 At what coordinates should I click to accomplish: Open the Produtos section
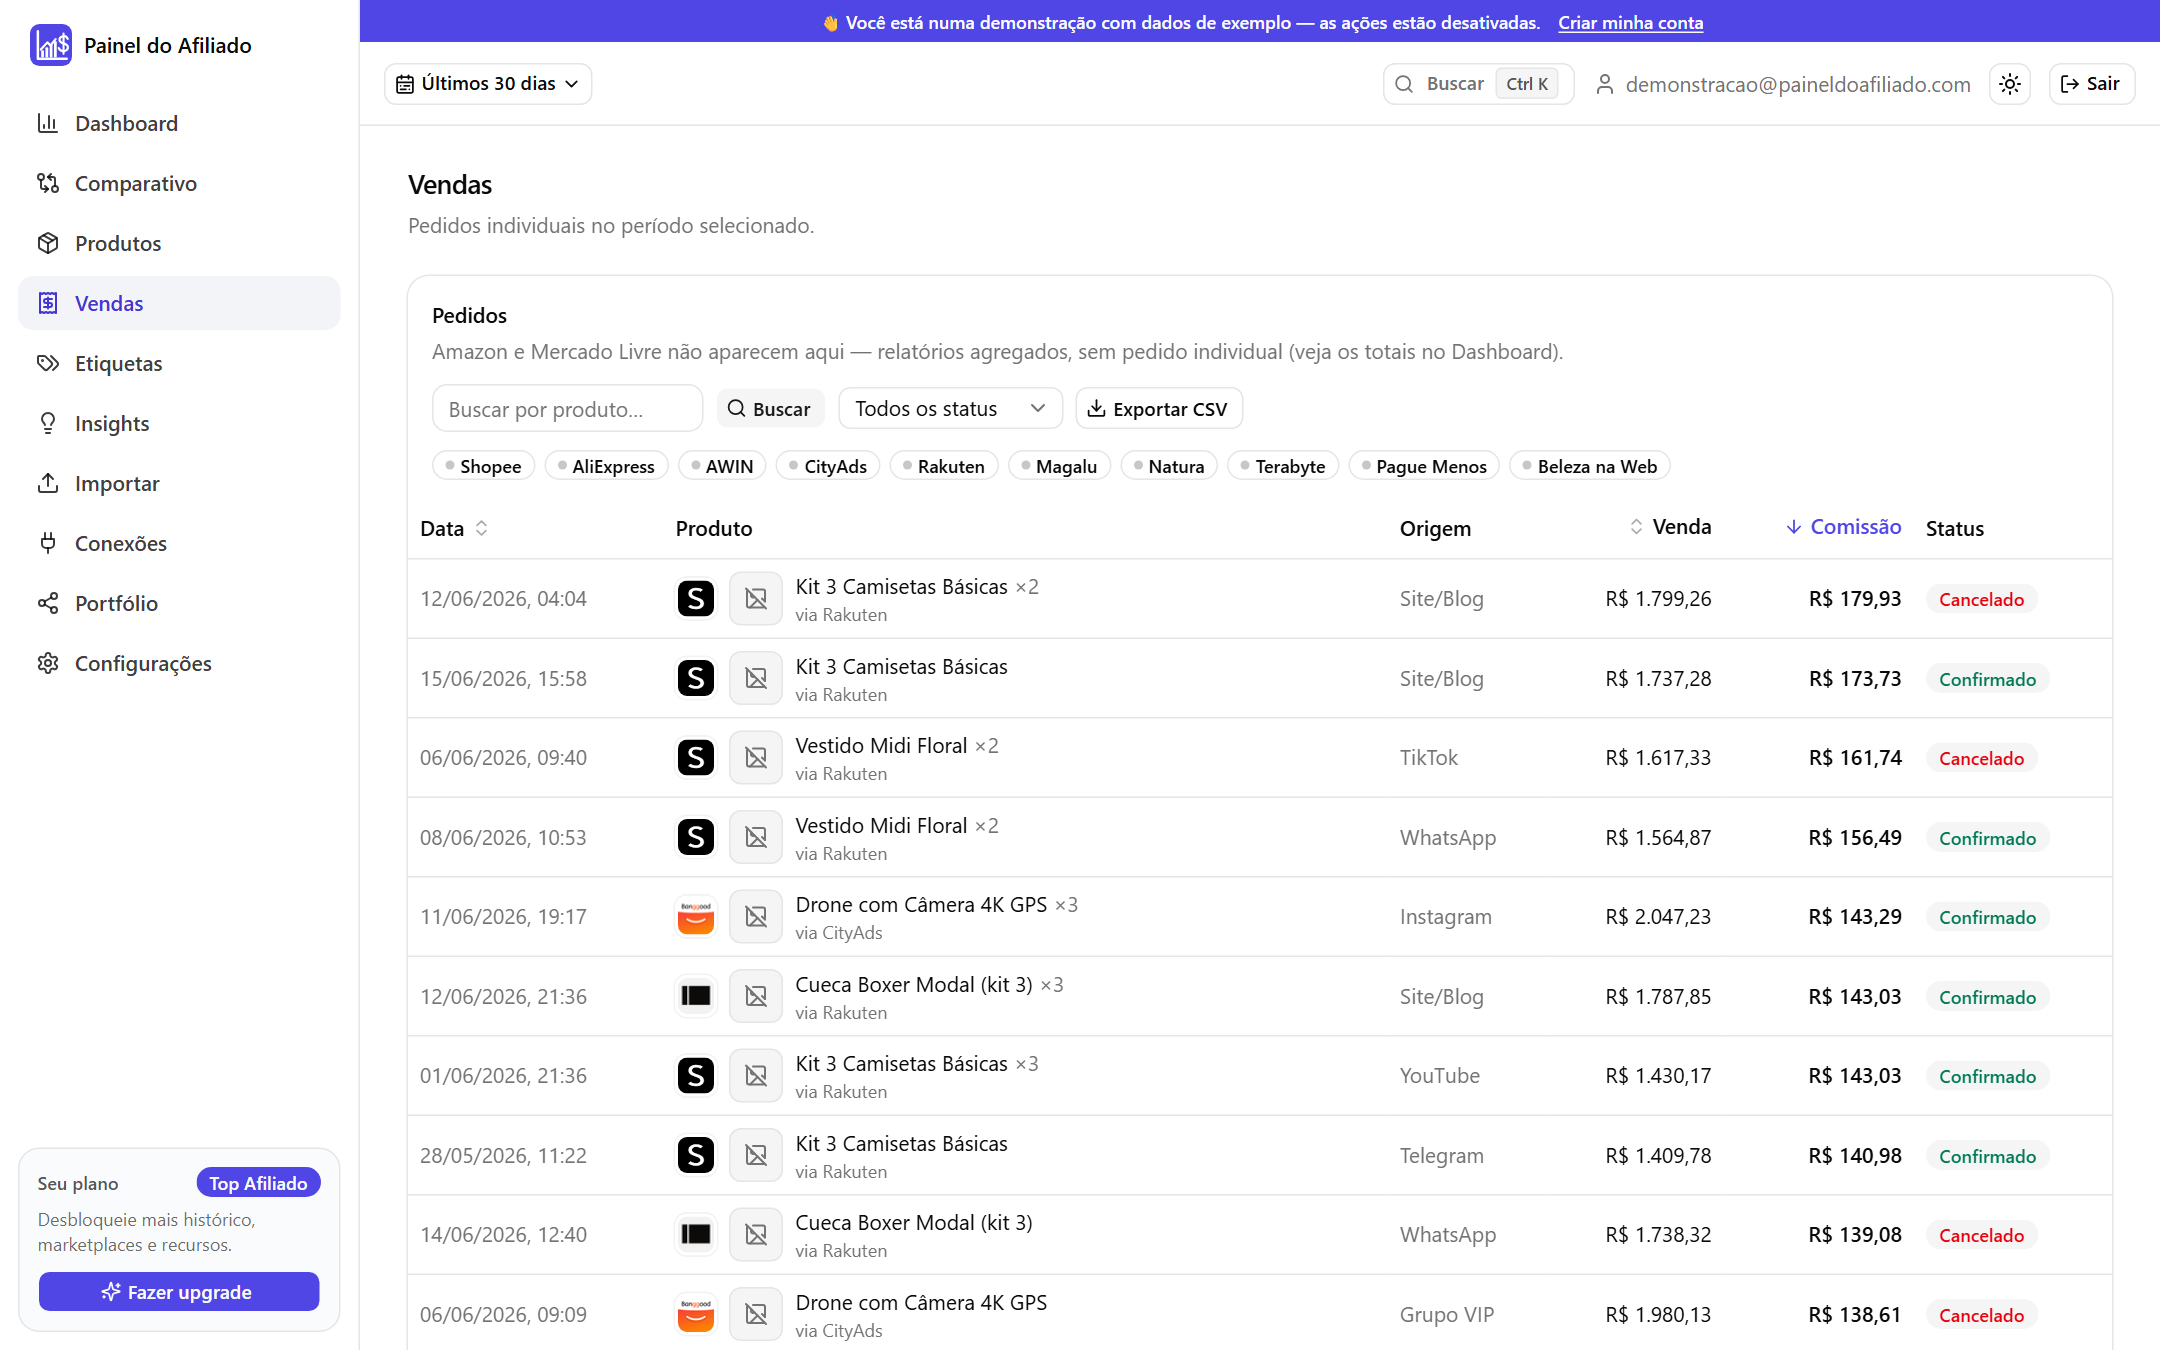[x=179, y=243]
